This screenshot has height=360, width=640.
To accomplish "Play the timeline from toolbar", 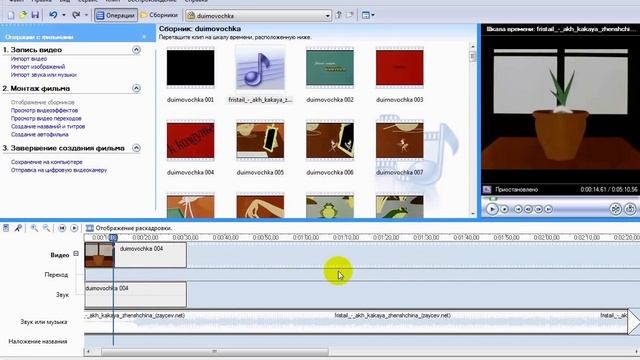I will point(74,228).
